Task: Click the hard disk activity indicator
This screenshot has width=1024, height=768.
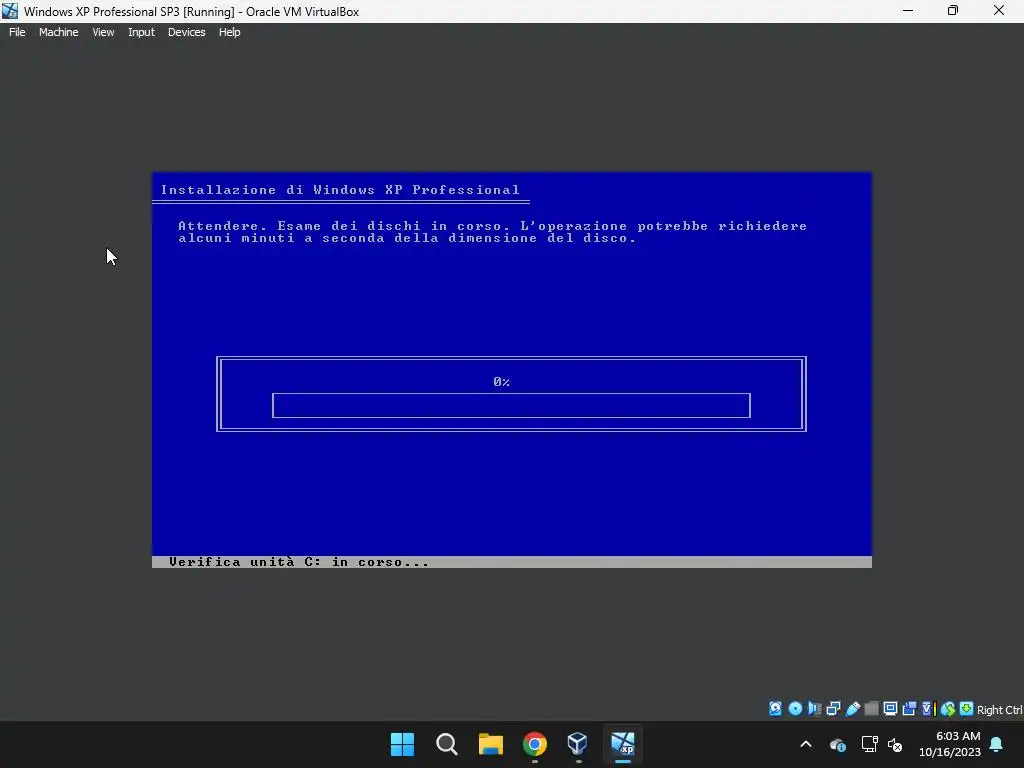Action: (775, 709)
